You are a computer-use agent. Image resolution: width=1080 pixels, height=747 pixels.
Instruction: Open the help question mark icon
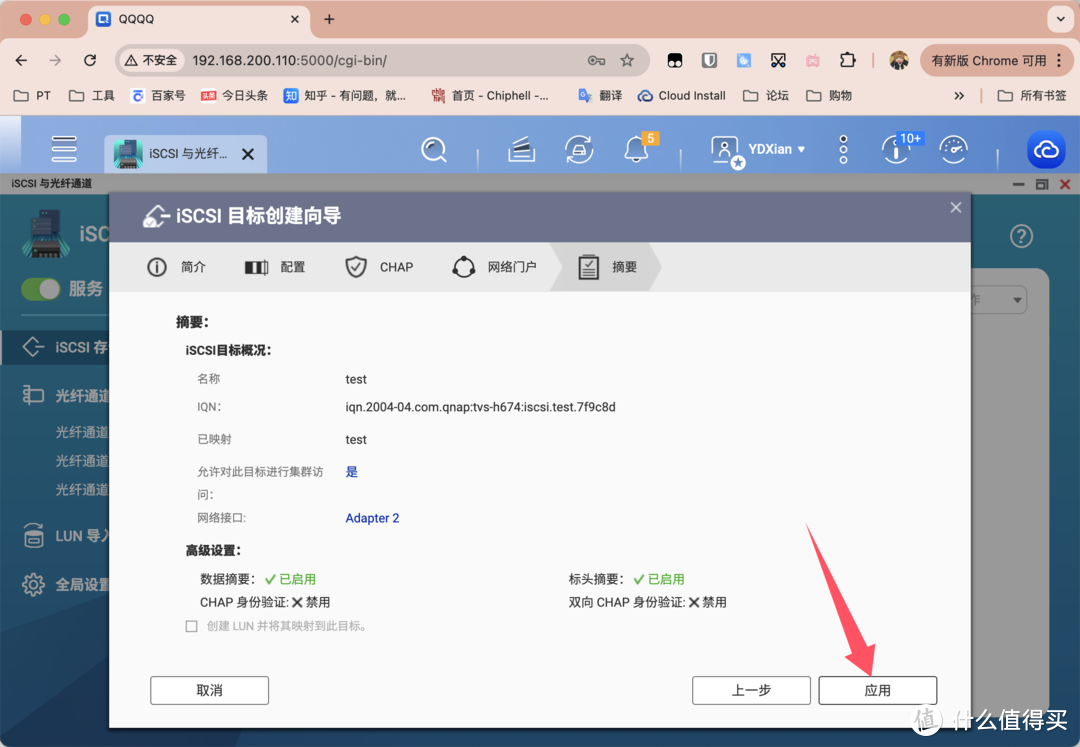[1020, 237]
